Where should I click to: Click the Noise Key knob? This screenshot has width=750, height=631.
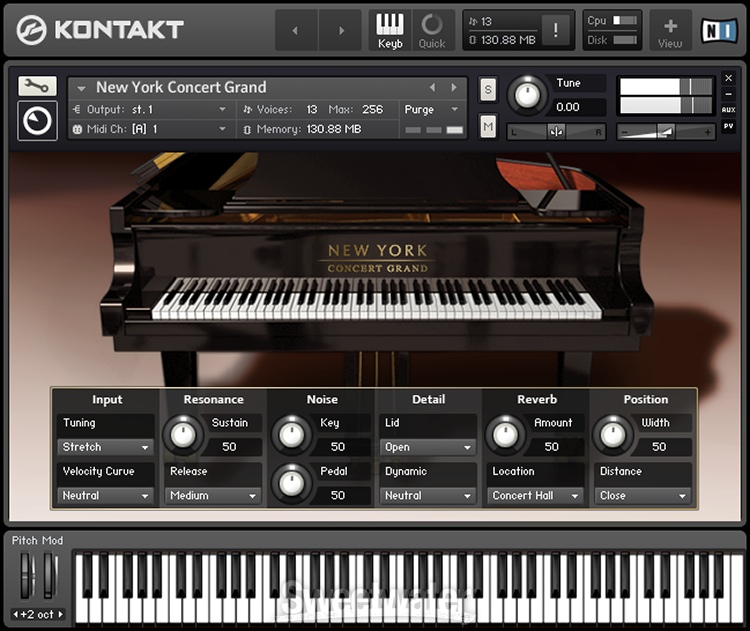click(x=291, y=435)
